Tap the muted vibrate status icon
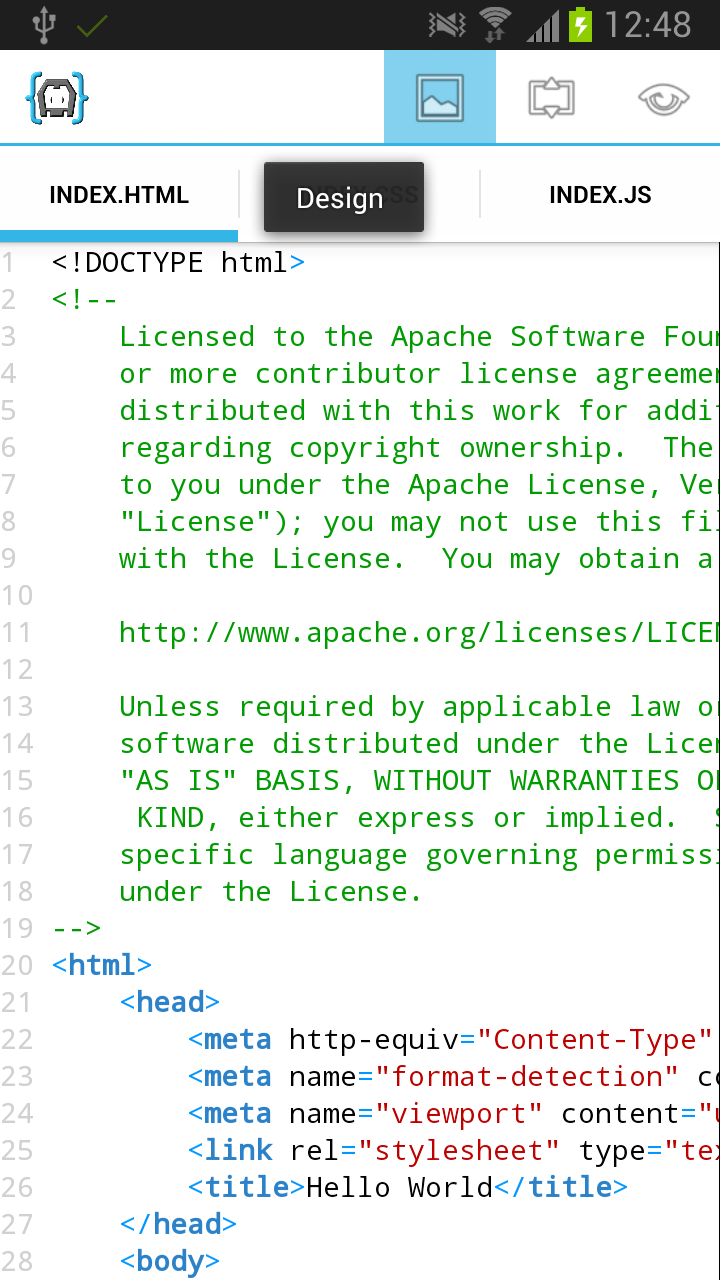The width and height of the screenshot is (720, 1280). tap(447, 25)
